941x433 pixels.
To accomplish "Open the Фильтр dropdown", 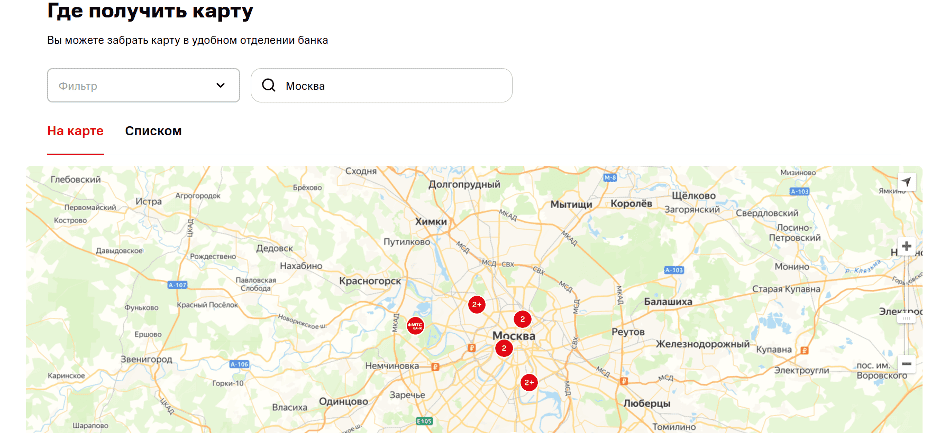I will [x=143, y=85].
